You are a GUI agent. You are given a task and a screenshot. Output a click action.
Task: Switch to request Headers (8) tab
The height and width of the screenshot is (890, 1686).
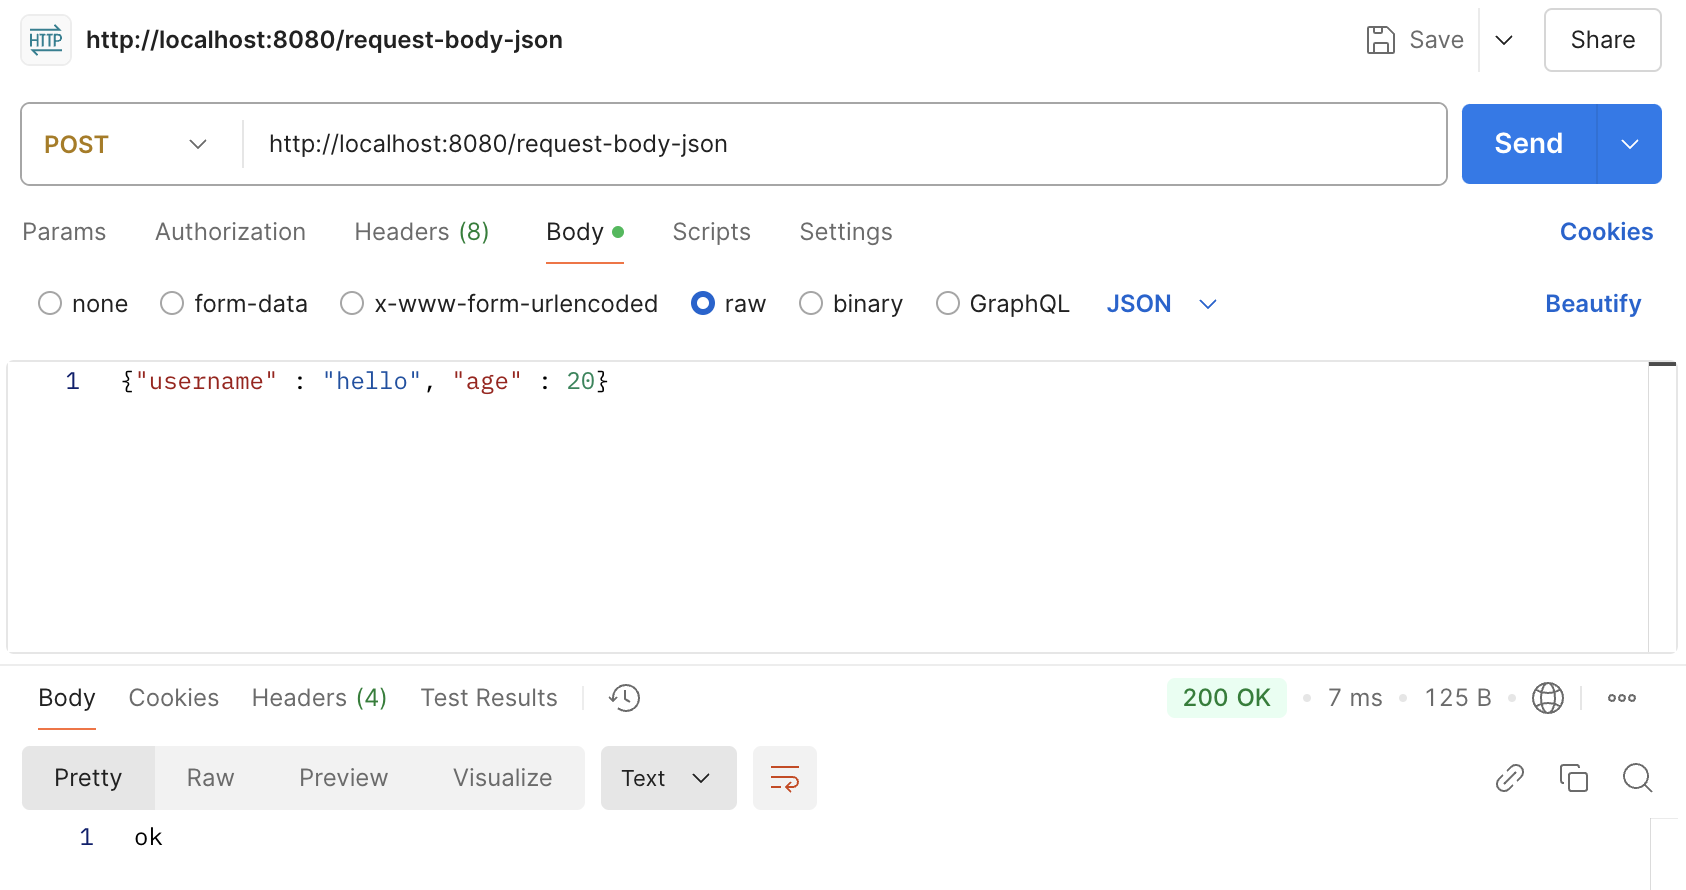pyautogui.click(x=422, y=232)
